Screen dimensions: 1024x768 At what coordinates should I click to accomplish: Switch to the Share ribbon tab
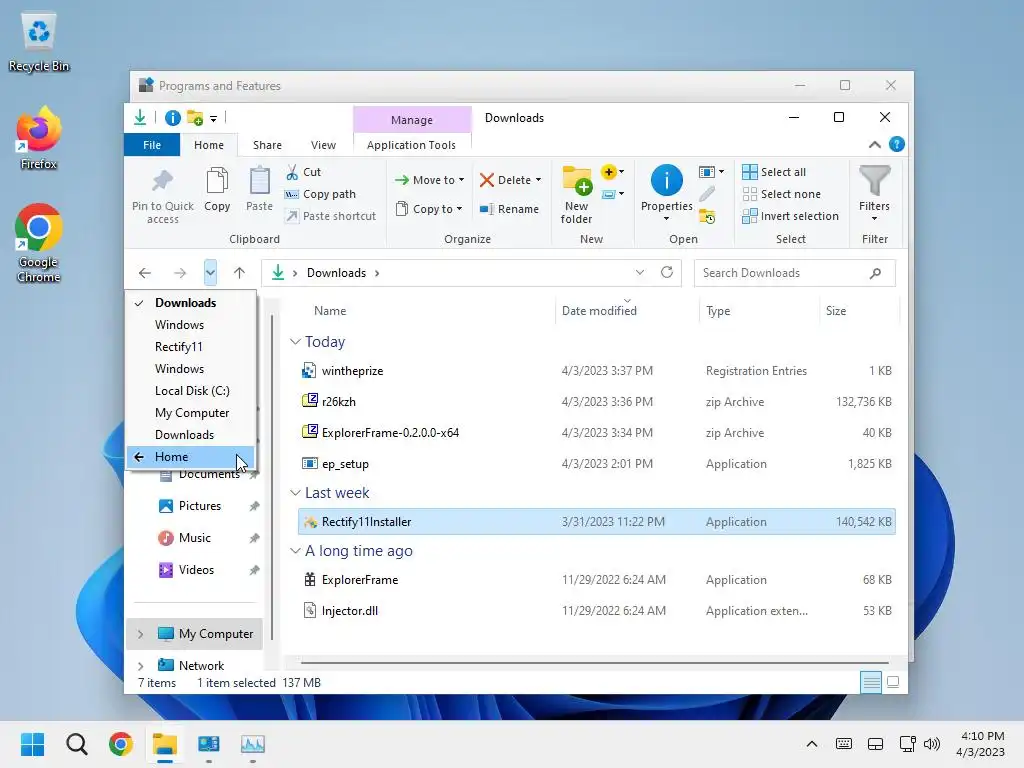click(x=267, y=145)
